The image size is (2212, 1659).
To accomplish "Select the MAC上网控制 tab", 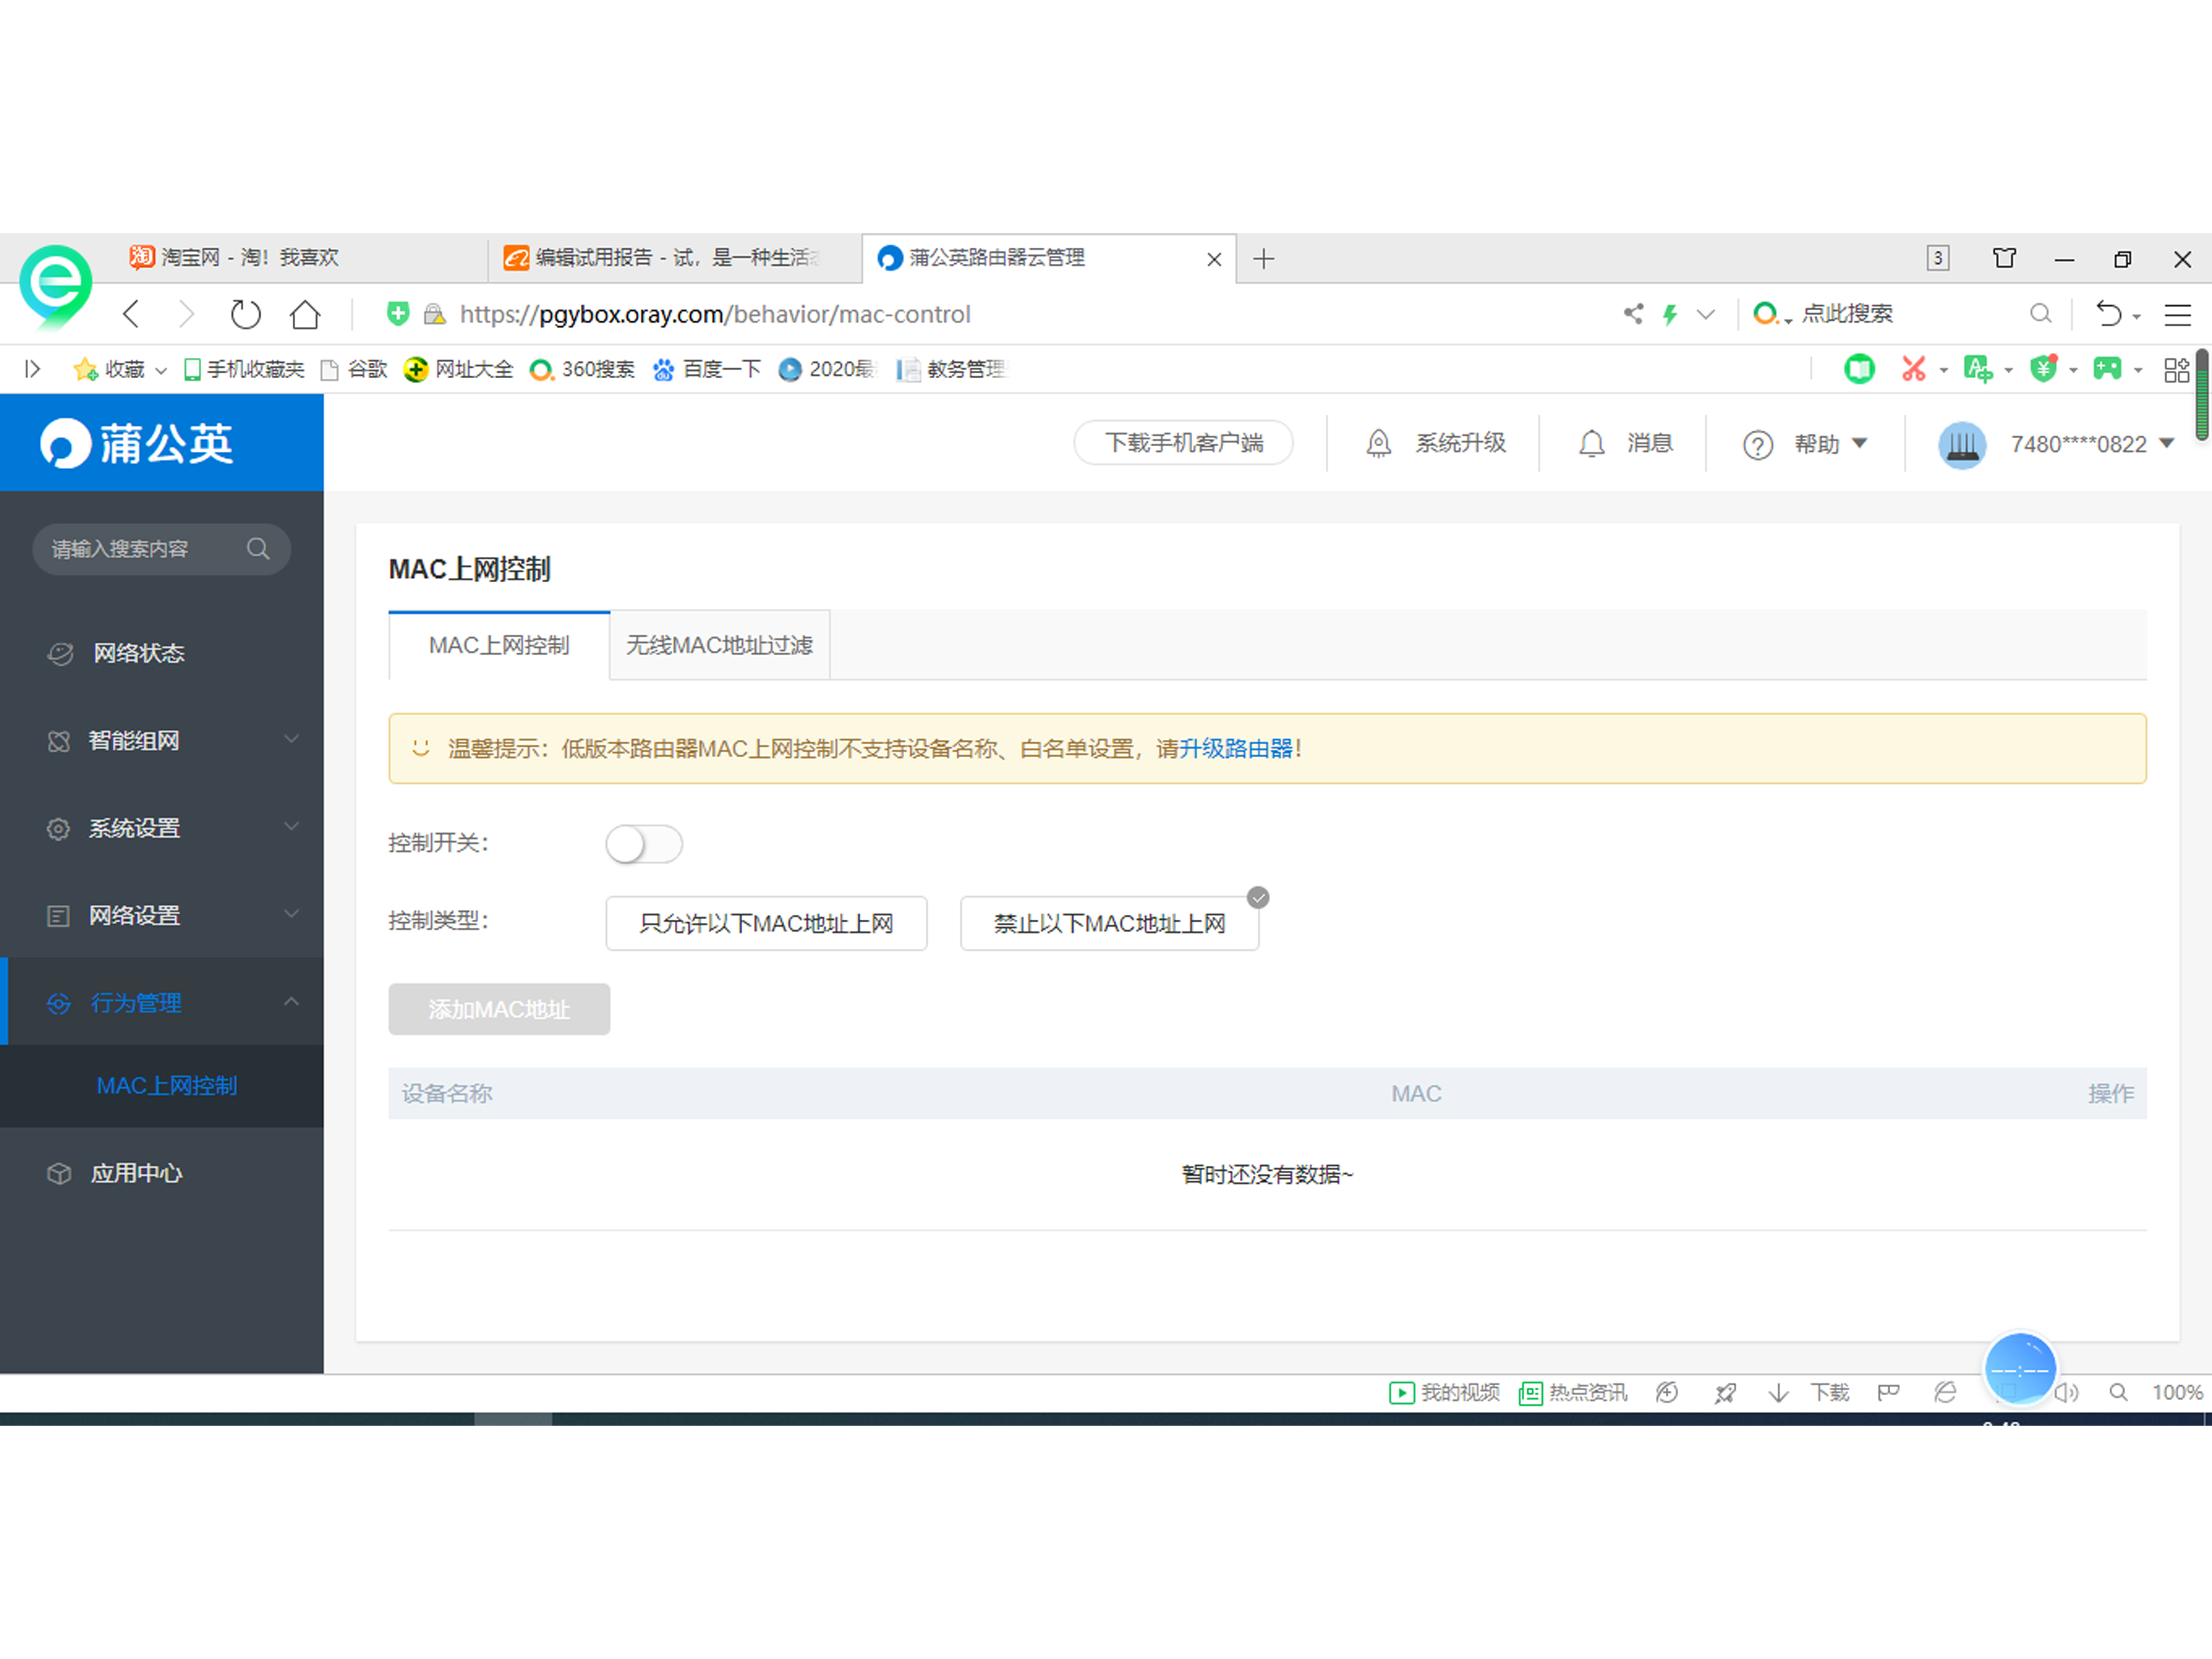I will point(499,645).
